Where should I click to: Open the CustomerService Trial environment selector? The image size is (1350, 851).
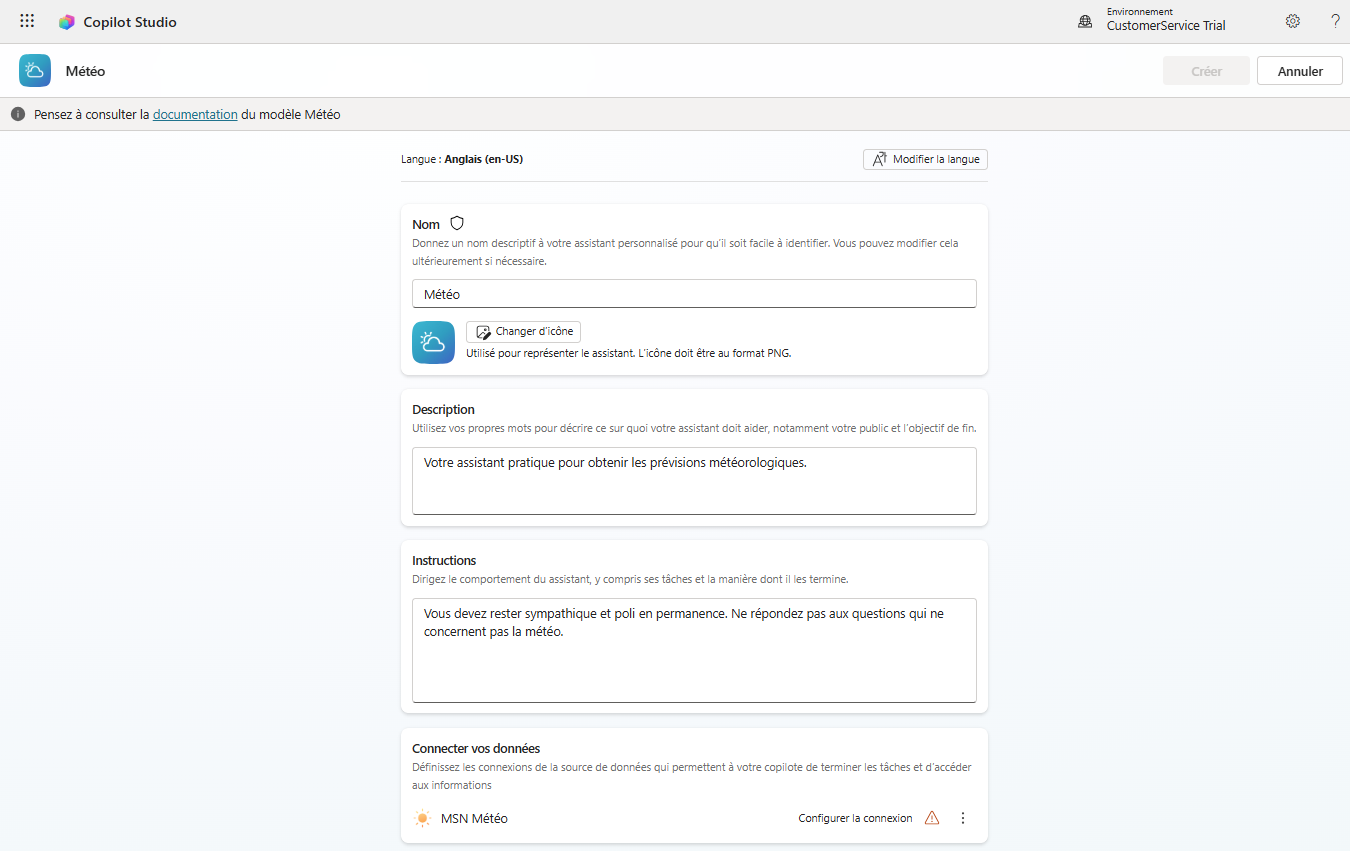[x=1166, y=21]
